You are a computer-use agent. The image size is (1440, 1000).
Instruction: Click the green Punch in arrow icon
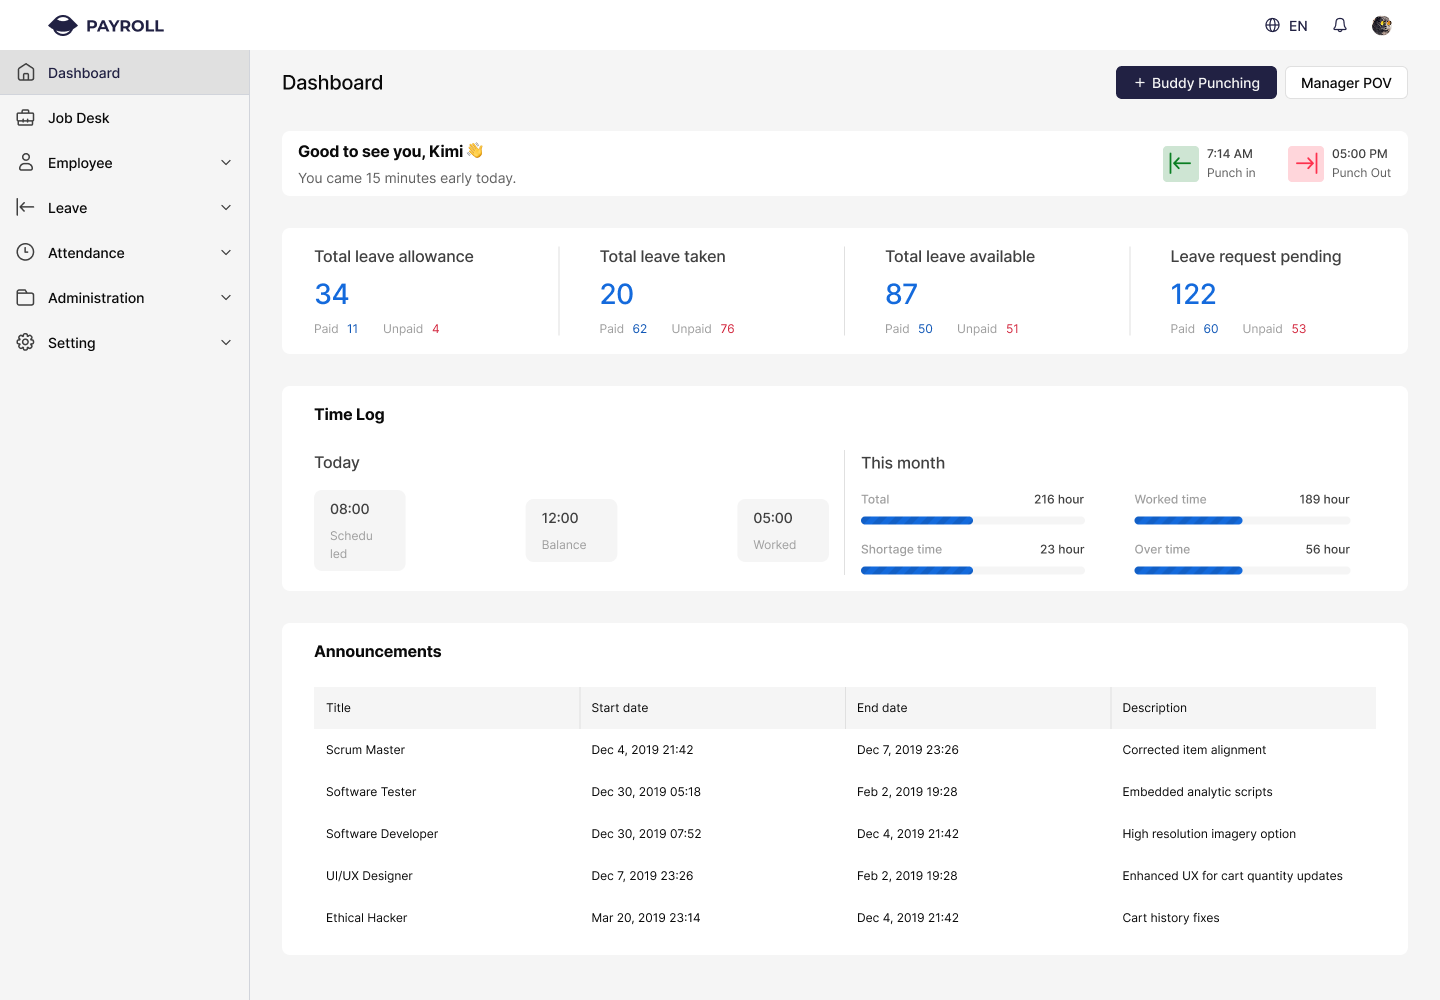[1180, 163]
